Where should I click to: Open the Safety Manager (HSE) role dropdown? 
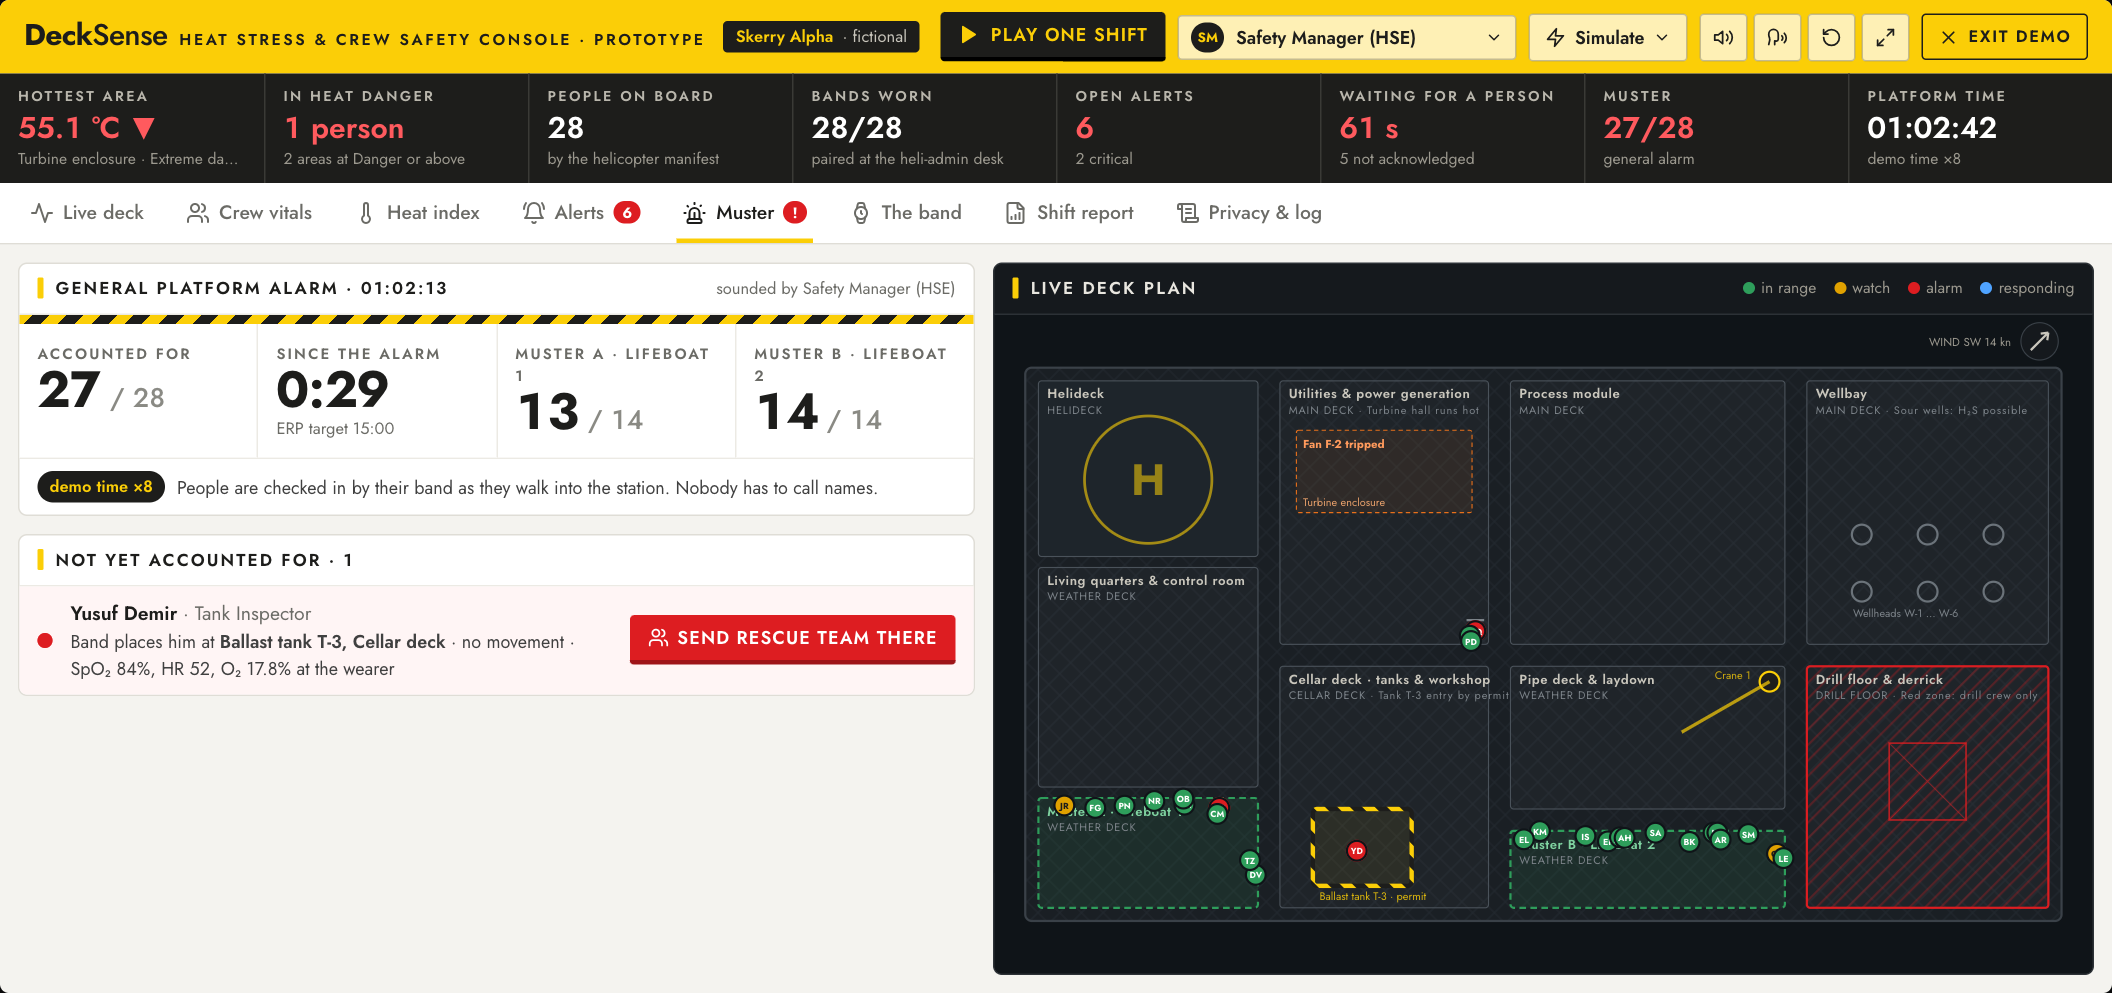(x=1346, y=38)
